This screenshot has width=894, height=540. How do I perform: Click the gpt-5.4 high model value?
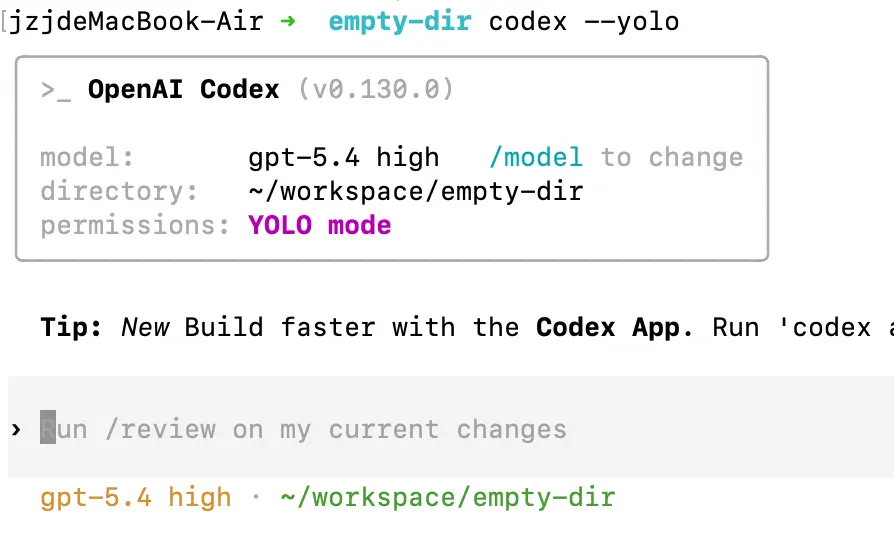coord(344,157)
